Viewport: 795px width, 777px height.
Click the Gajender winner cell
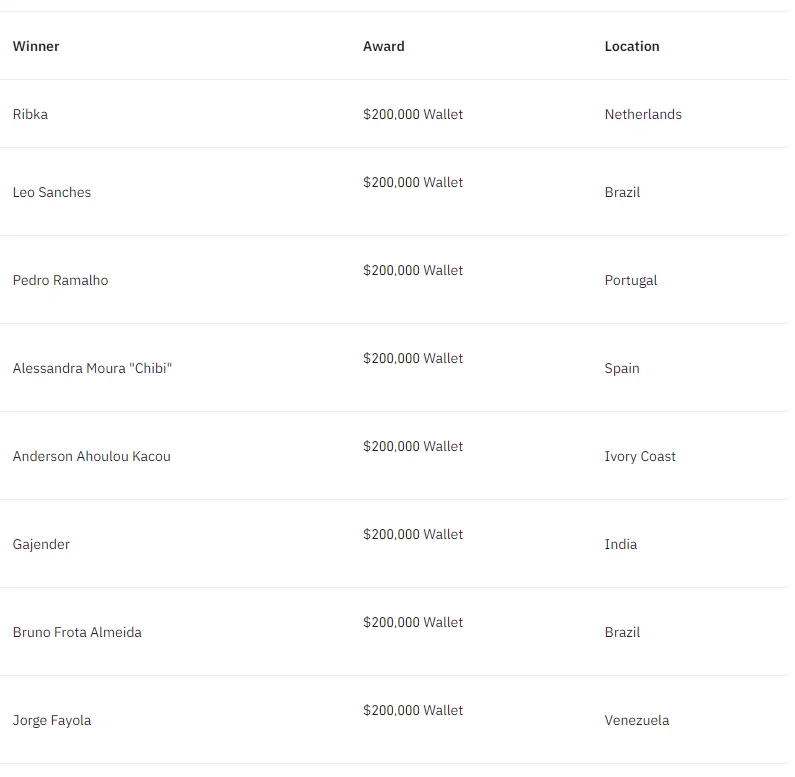click(x=41, y=544)
